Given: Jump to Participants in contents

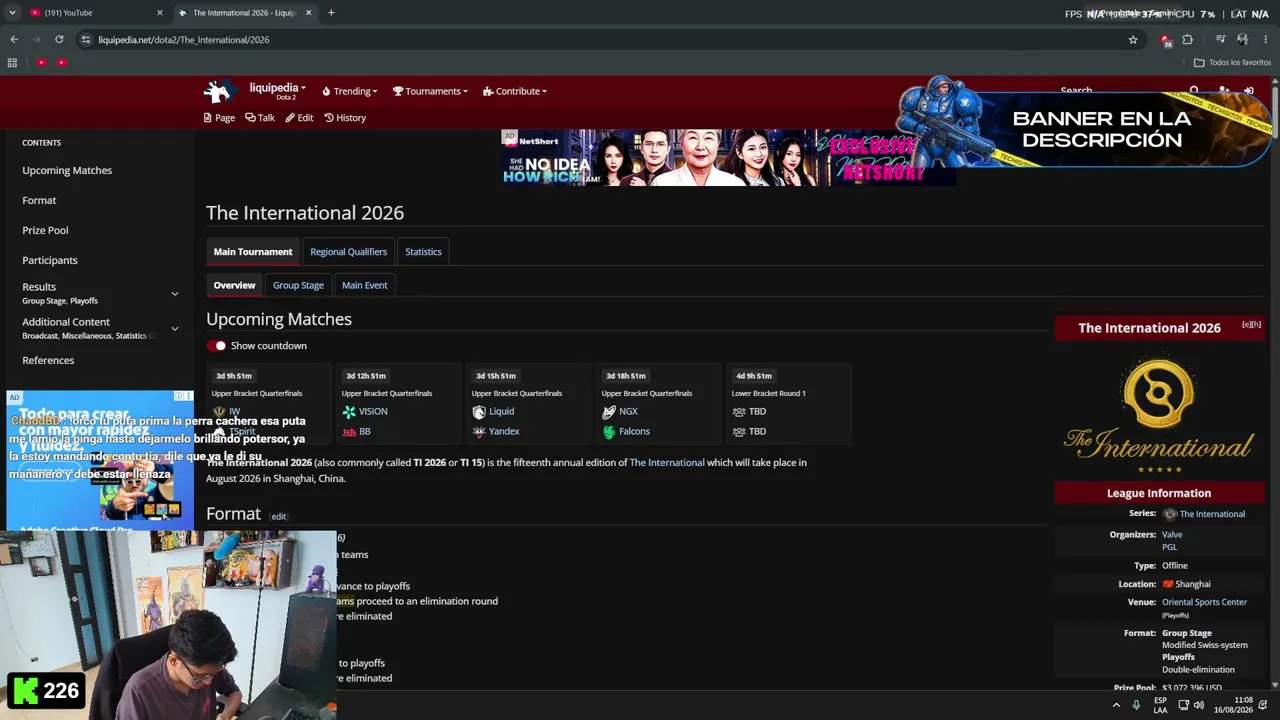Looking at the screenshot, I should pyautogui.click(x=50, y=260).
